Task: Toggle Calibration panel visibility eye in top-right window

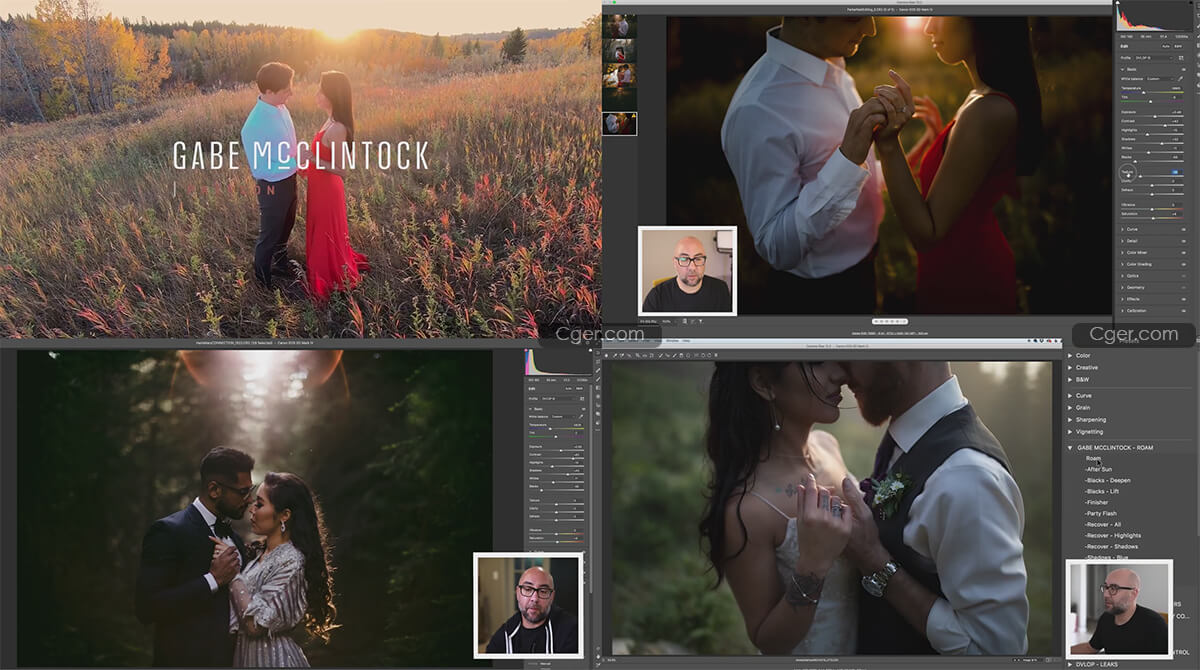Action: point(1184,310)
